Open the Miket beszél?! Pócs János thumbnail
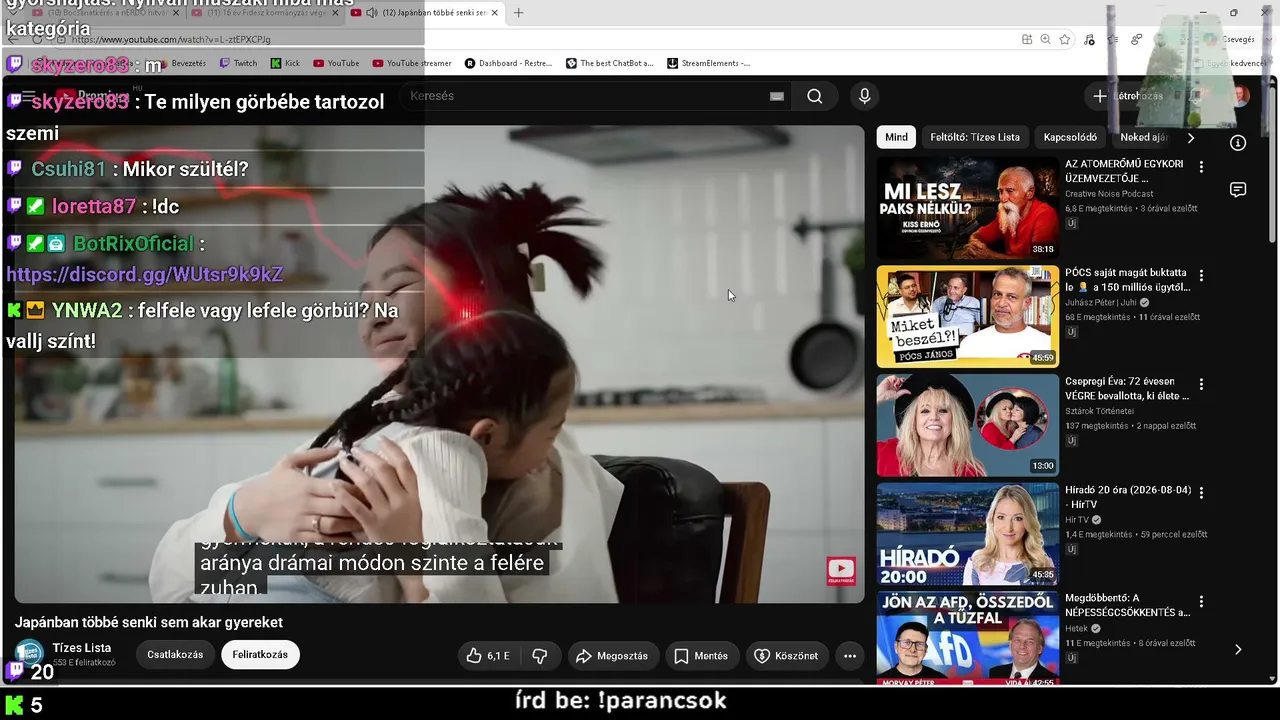The image size is (1280, 720). point(967,317)
